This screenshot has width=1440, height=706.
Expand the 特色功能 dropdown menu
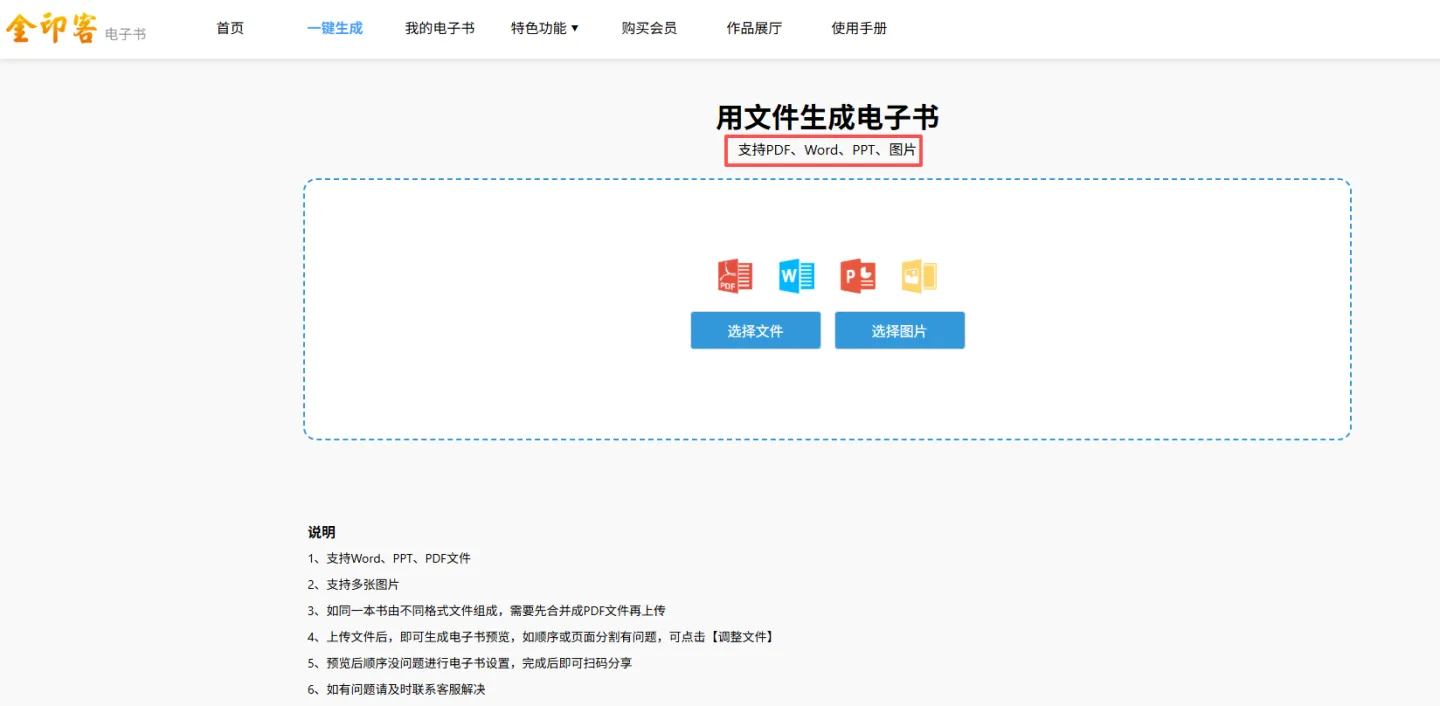click(x=545, y=28)
